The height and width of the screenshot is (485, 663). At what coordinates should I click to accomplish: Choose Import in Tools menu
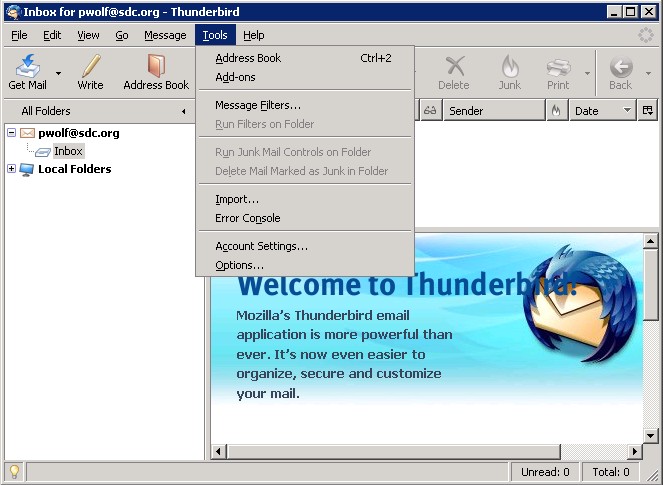pos(305,199)
